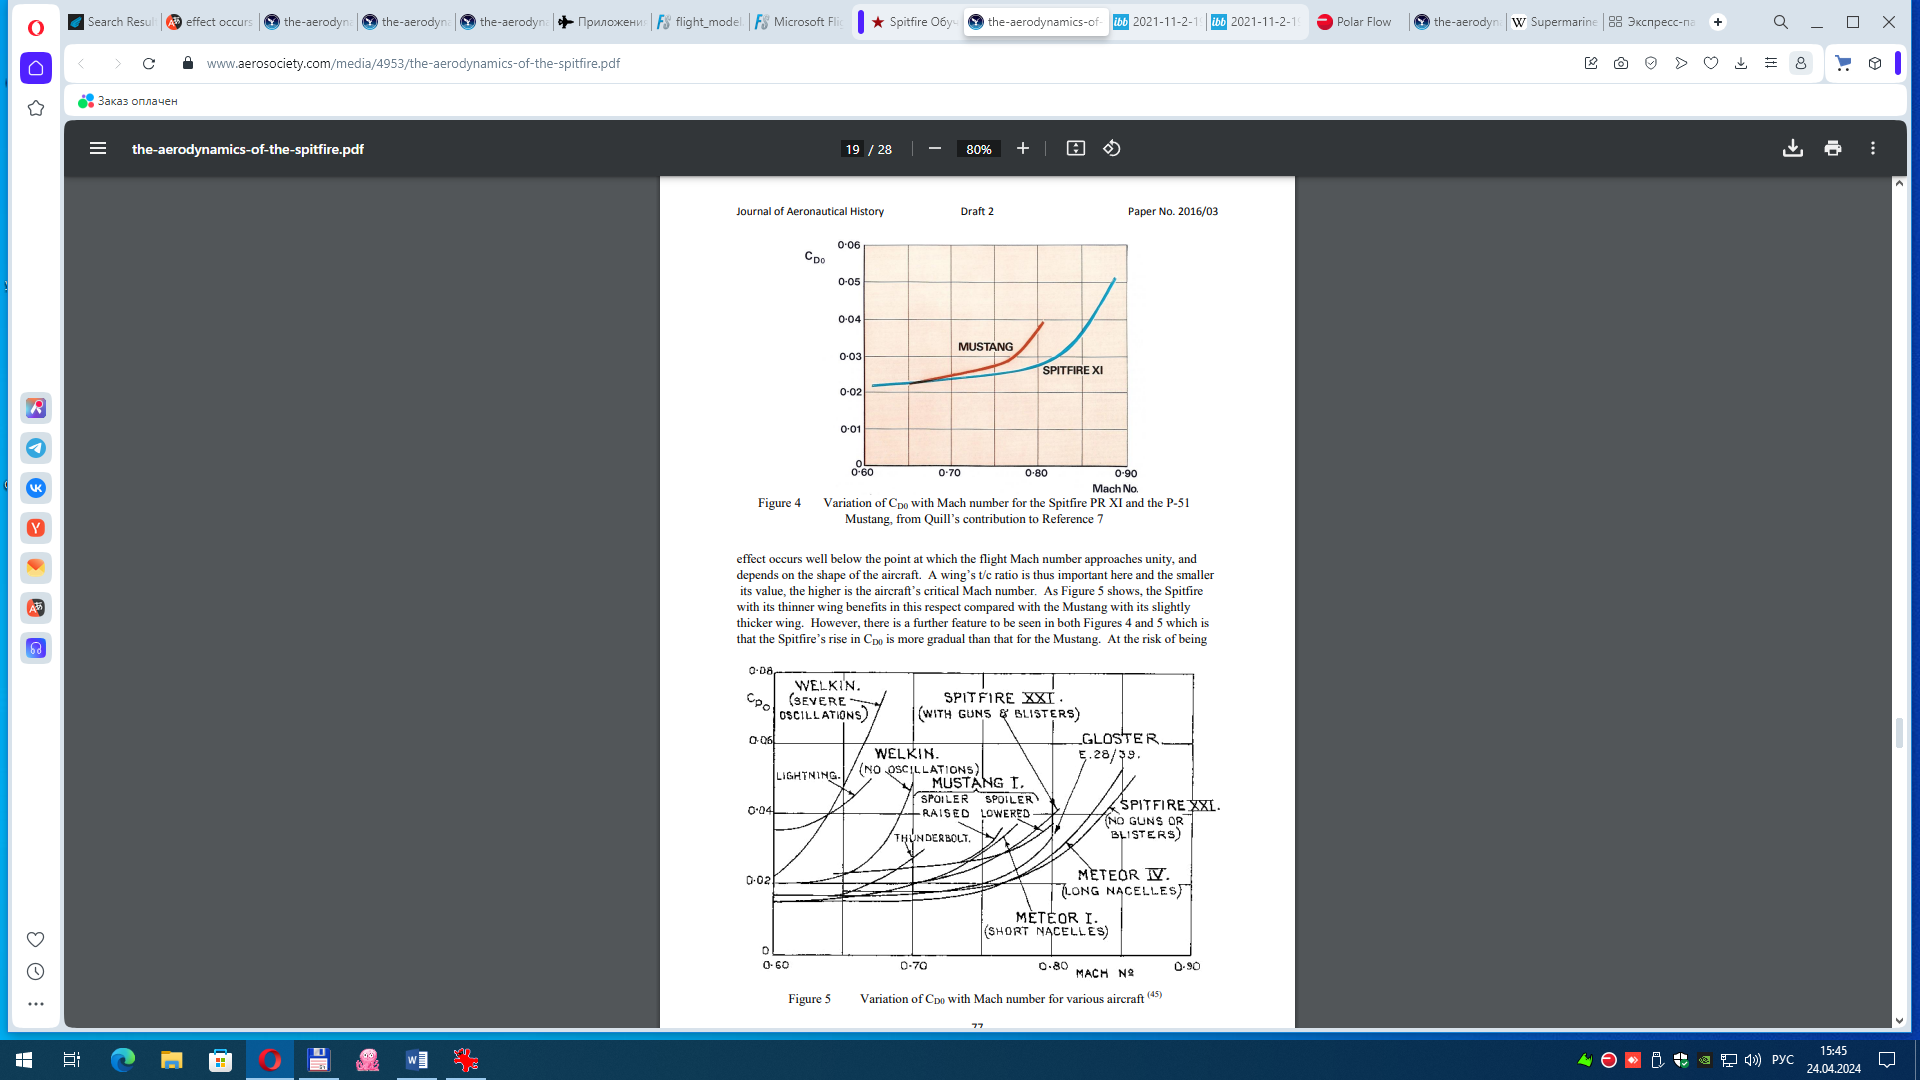Open the edit/pinboard icon in address bar

pyautogui.click(x=1591, y=63)
